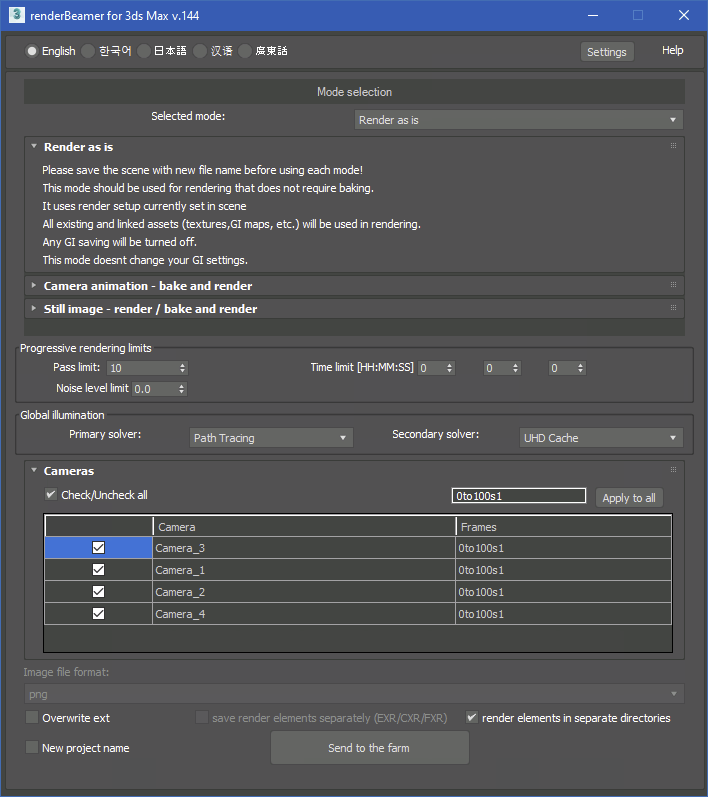Click the Settings button

point(606,52)
